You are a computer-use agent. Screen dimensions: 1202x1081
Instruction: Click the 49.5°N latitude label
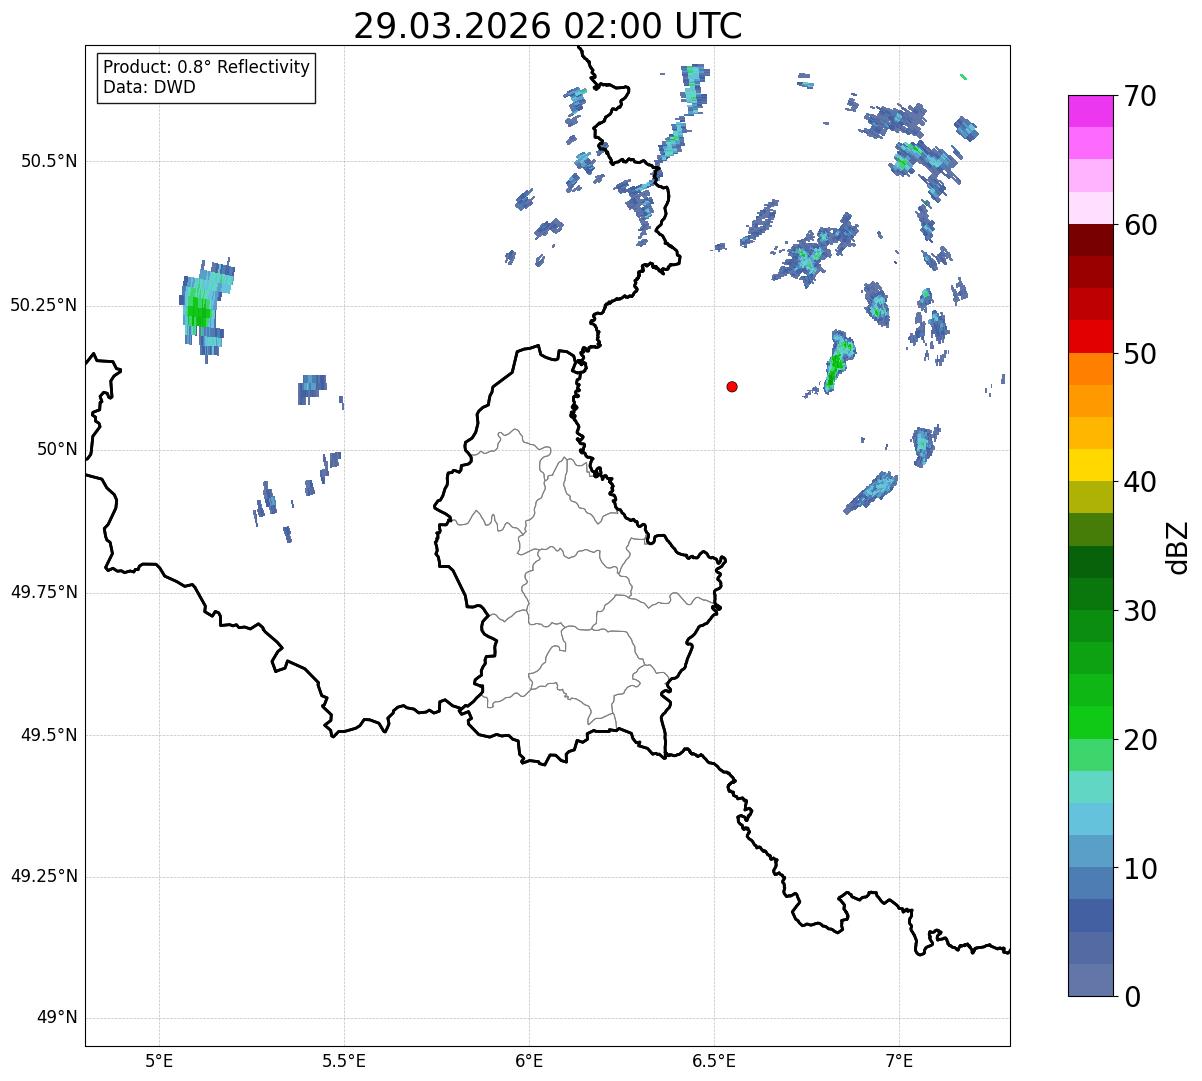coord(49,735)
